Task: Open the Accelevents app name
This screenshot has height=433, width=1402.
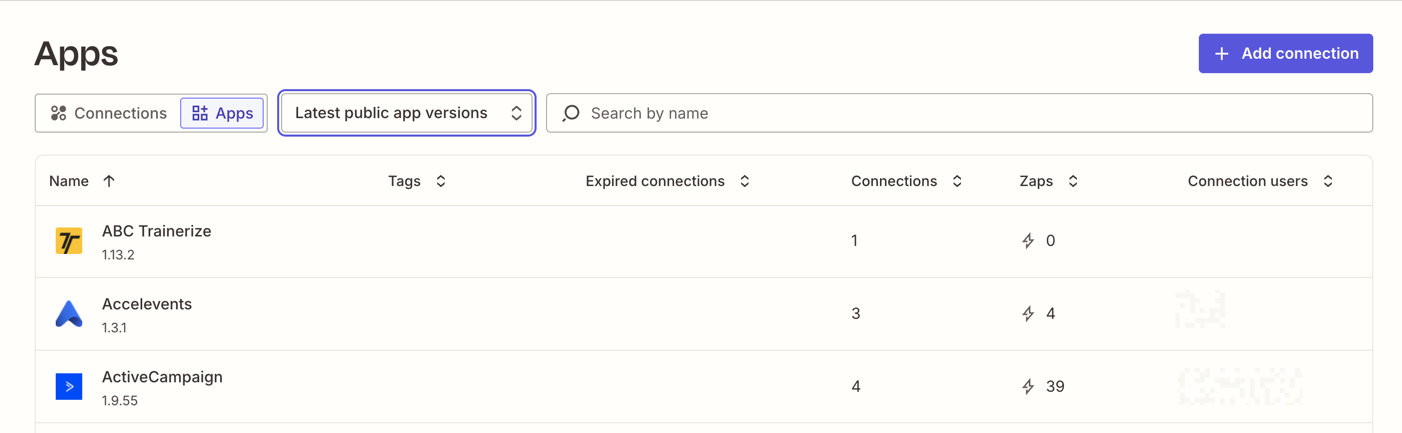Action: (147, 304)
